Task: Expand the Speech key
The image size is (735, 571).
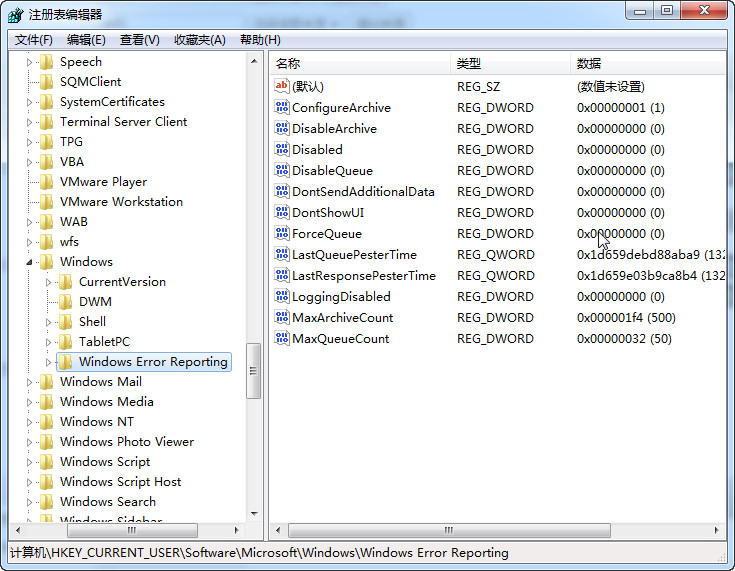Action: [29, 62]
